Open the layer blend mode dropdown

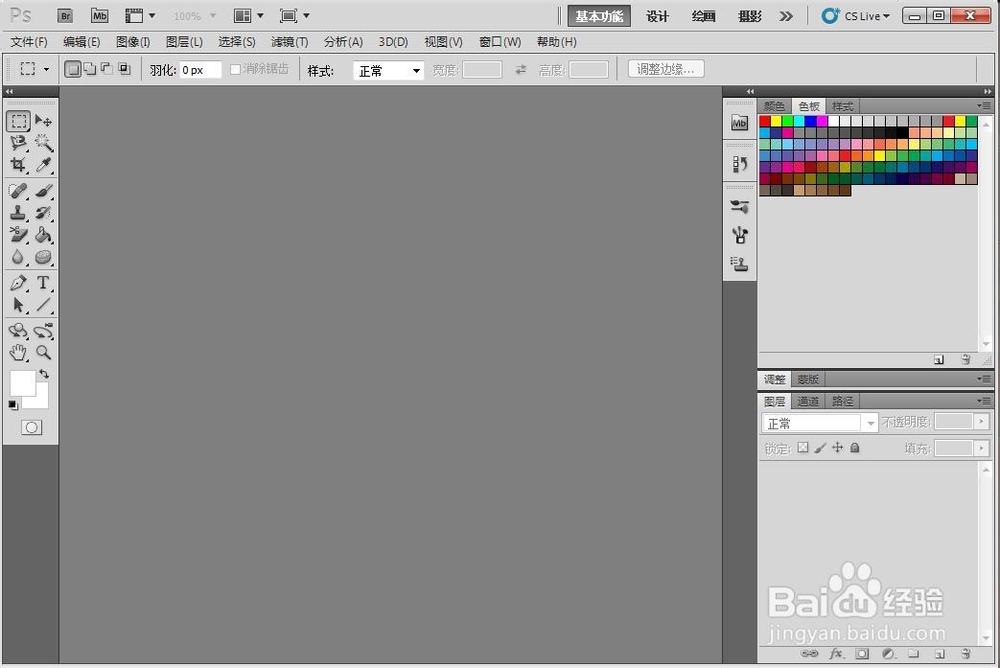click(820, 422)
